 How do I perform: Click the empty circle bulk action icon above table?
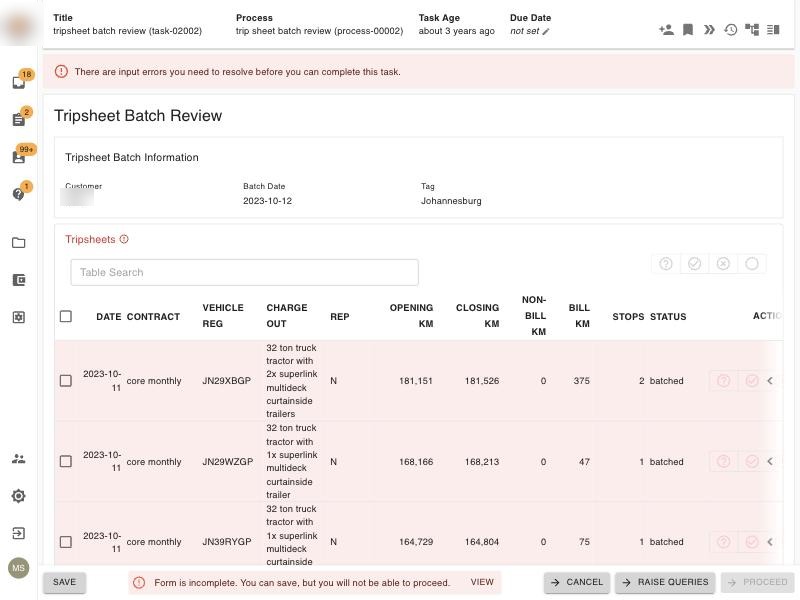[752, 264]
